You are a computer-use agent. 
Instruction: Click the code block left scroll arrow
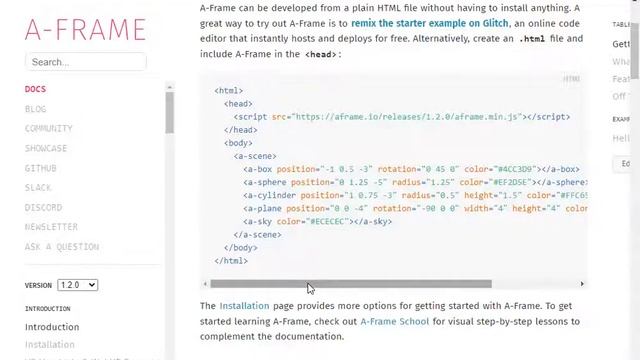tap(205, 284)
